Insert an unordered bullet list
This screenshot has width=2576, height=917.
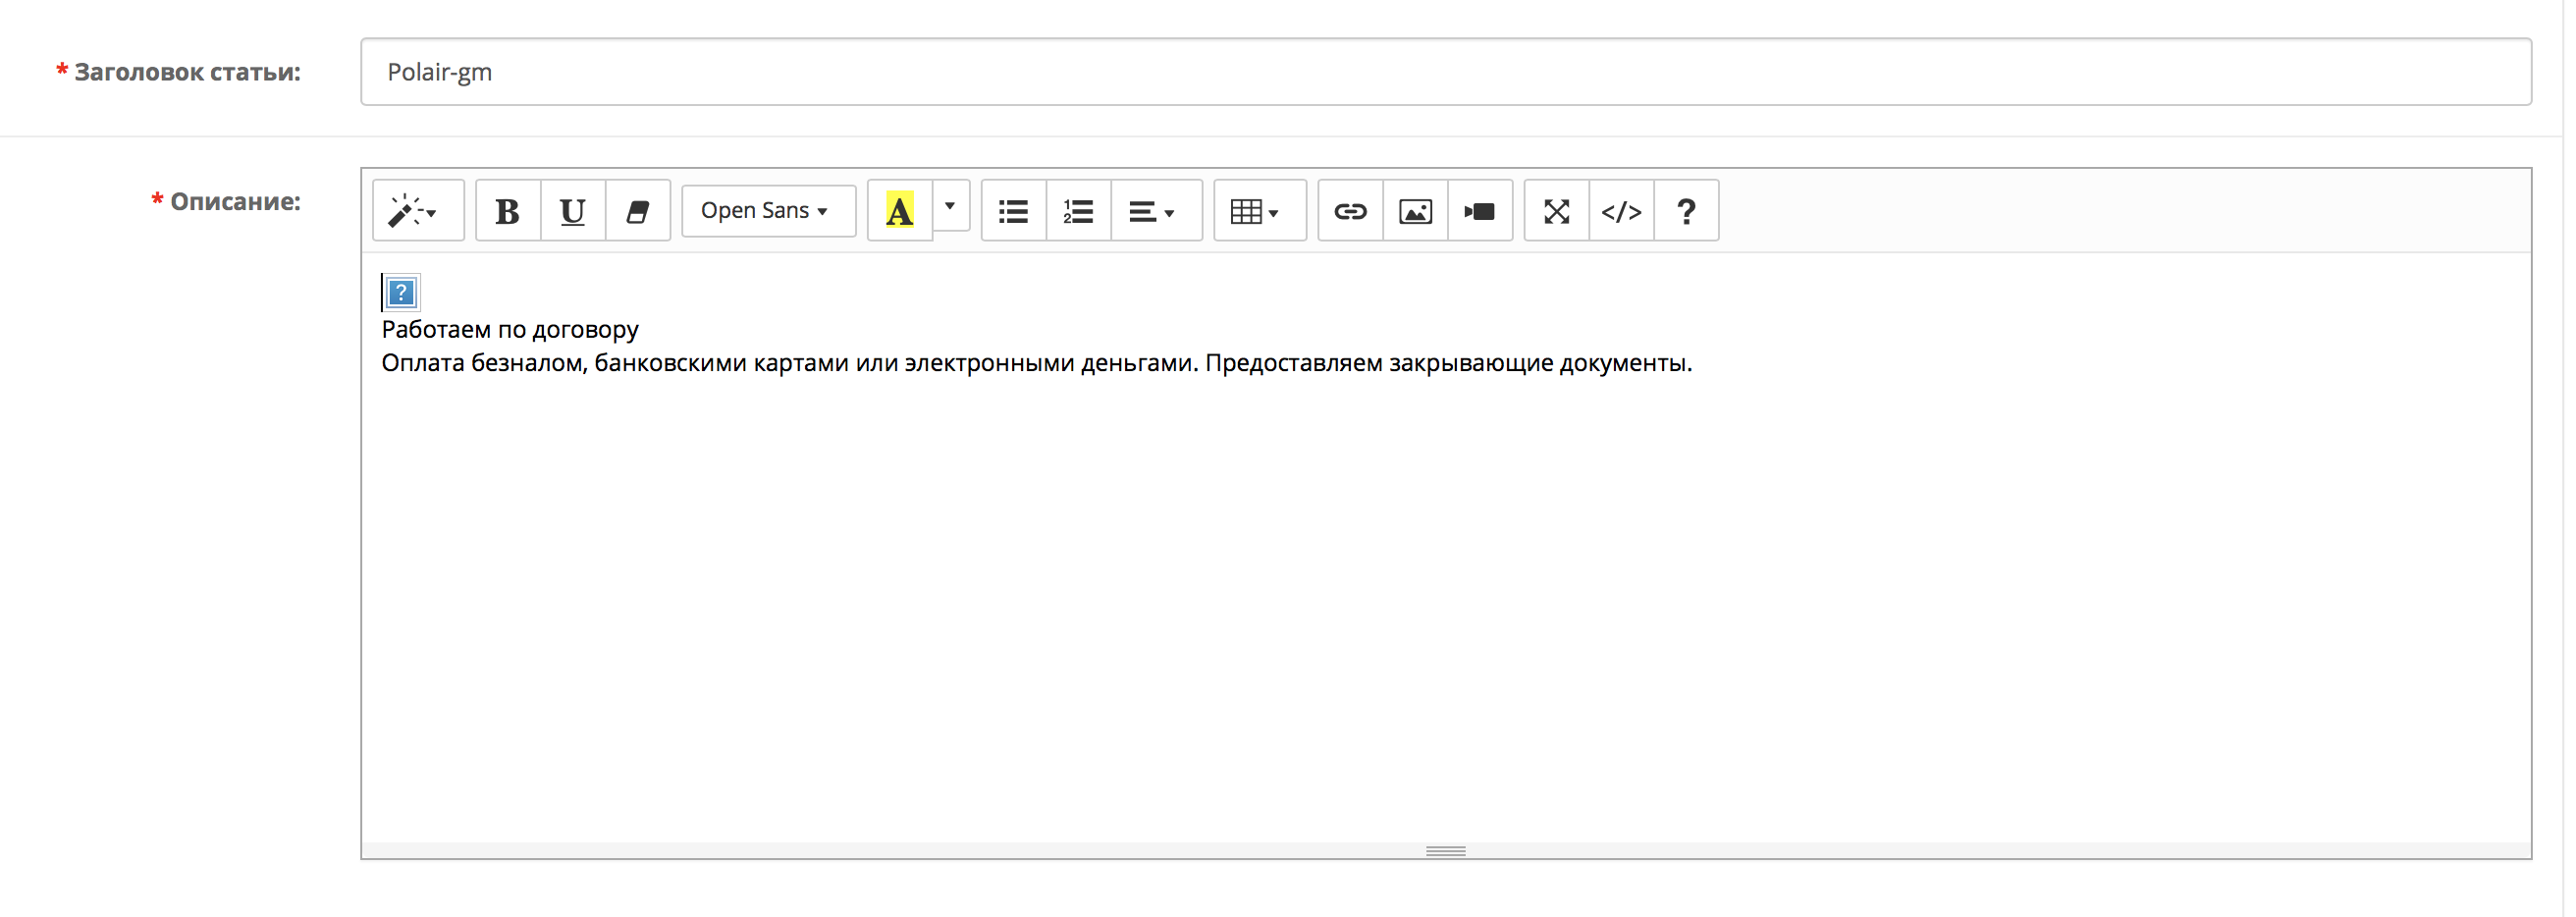(x=1013, y=211)
